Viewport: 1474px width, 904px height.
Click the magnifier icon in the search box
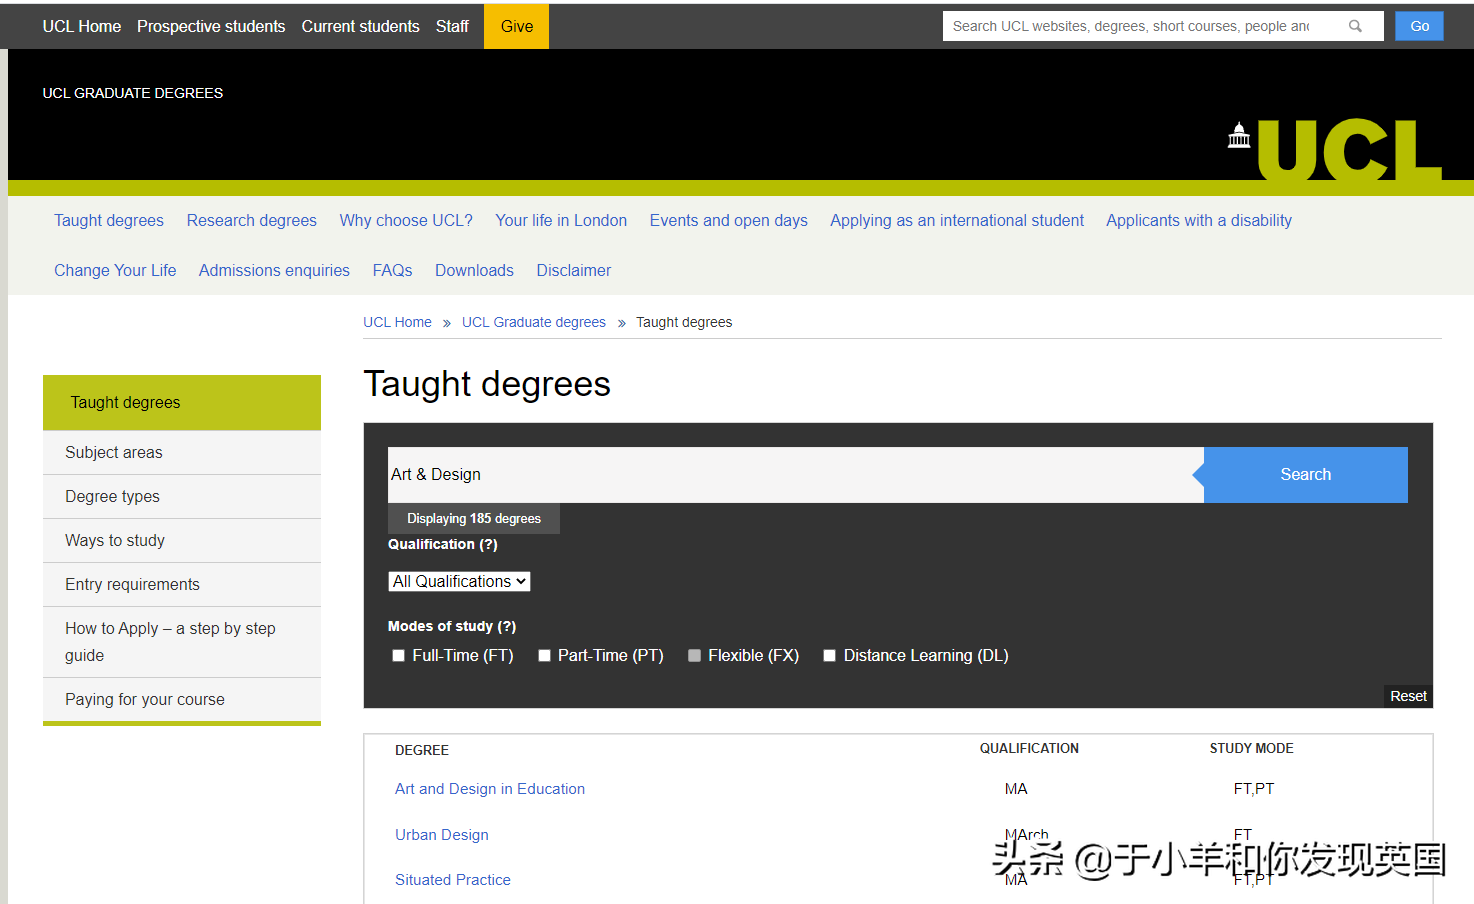(1355, 26)
